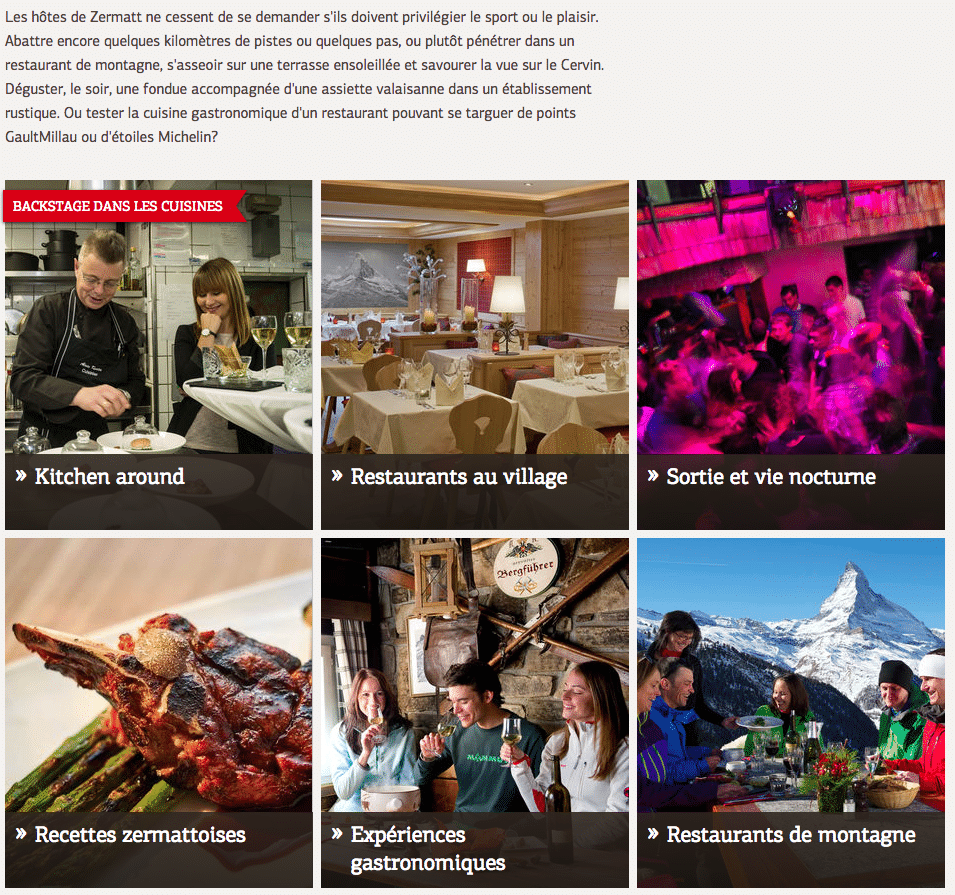
Task: Open Recettes zermattoises page
Action: point(140,835)
